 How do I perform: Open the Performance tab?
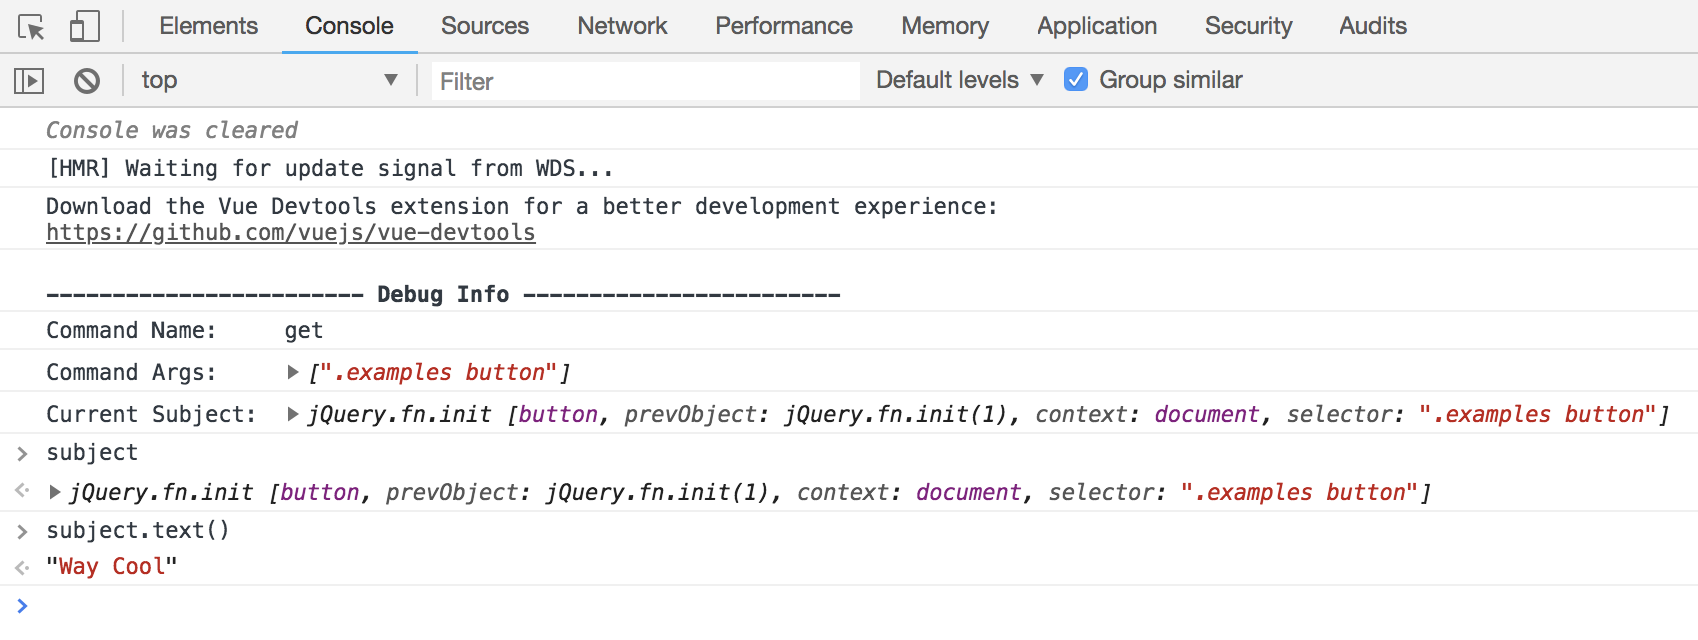(784, 26)
